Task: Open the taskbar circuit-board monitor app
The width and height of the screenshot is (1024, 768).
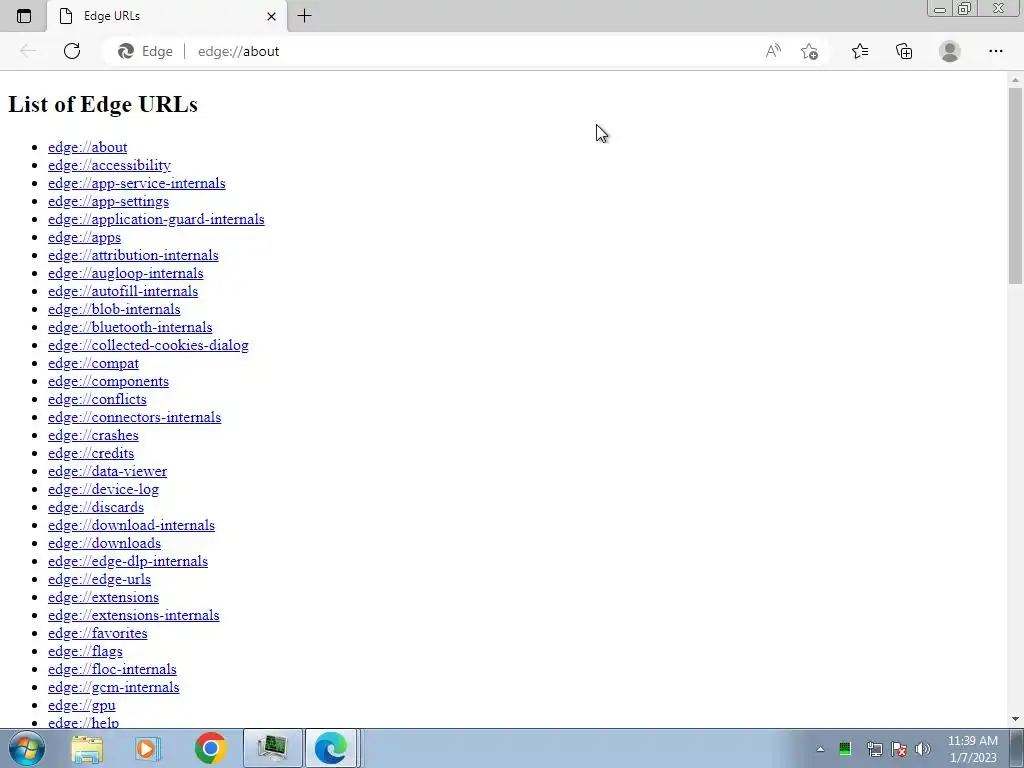Action: 272,748
